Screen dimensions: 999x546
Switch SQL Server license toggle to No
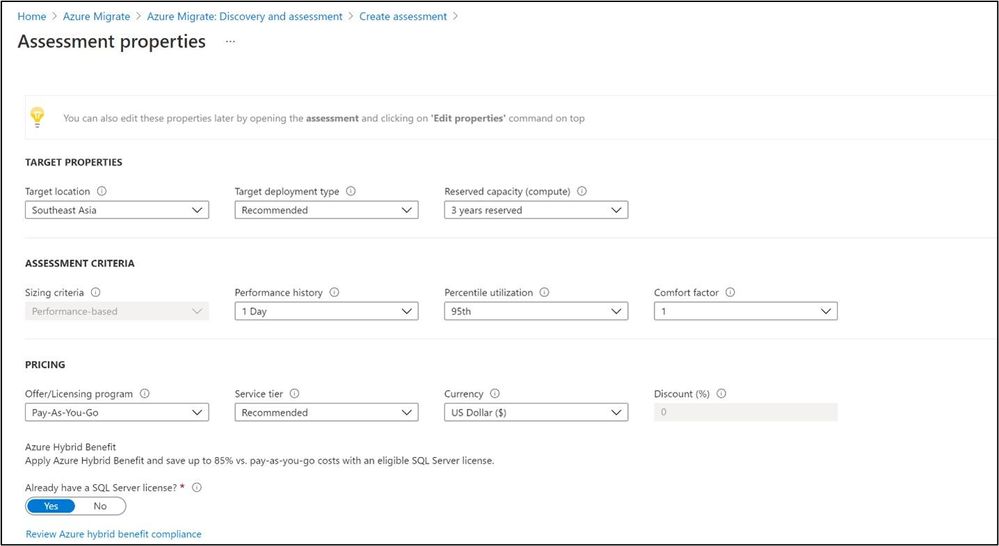coord(100,506)
